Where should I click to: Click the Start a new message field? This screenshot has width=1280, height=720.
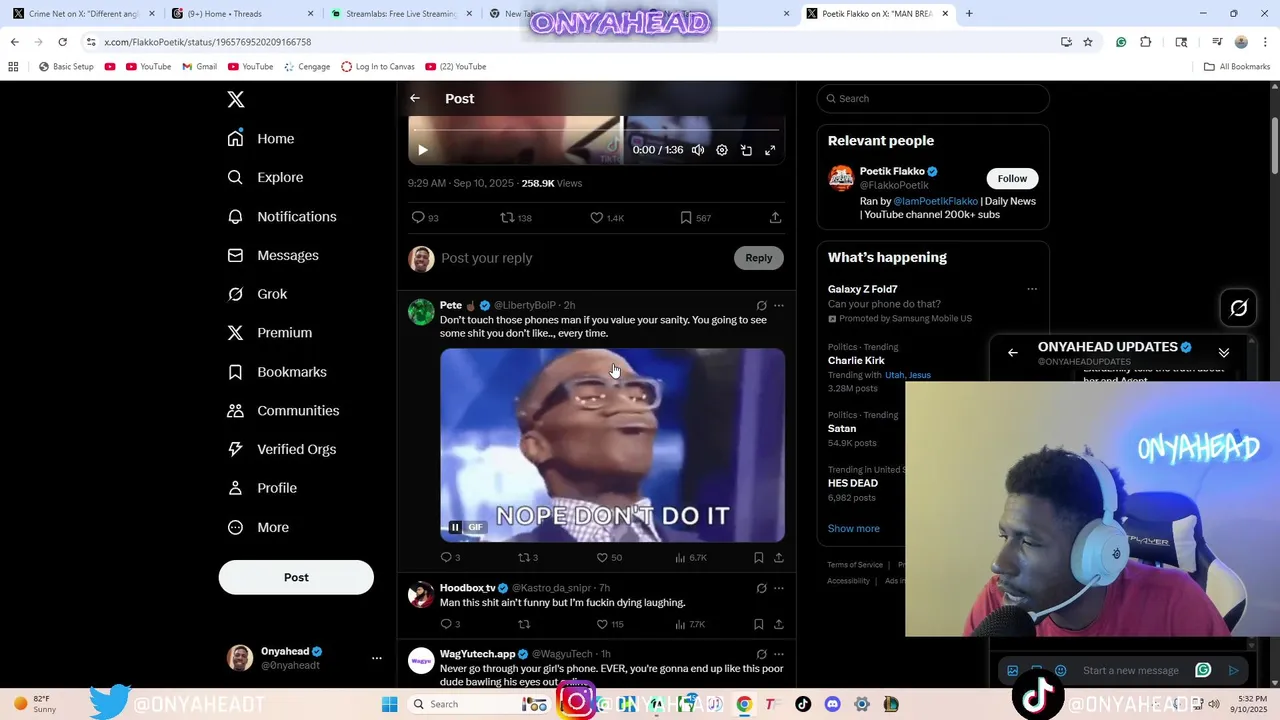pyautogui.click(x=1131, y=671)
